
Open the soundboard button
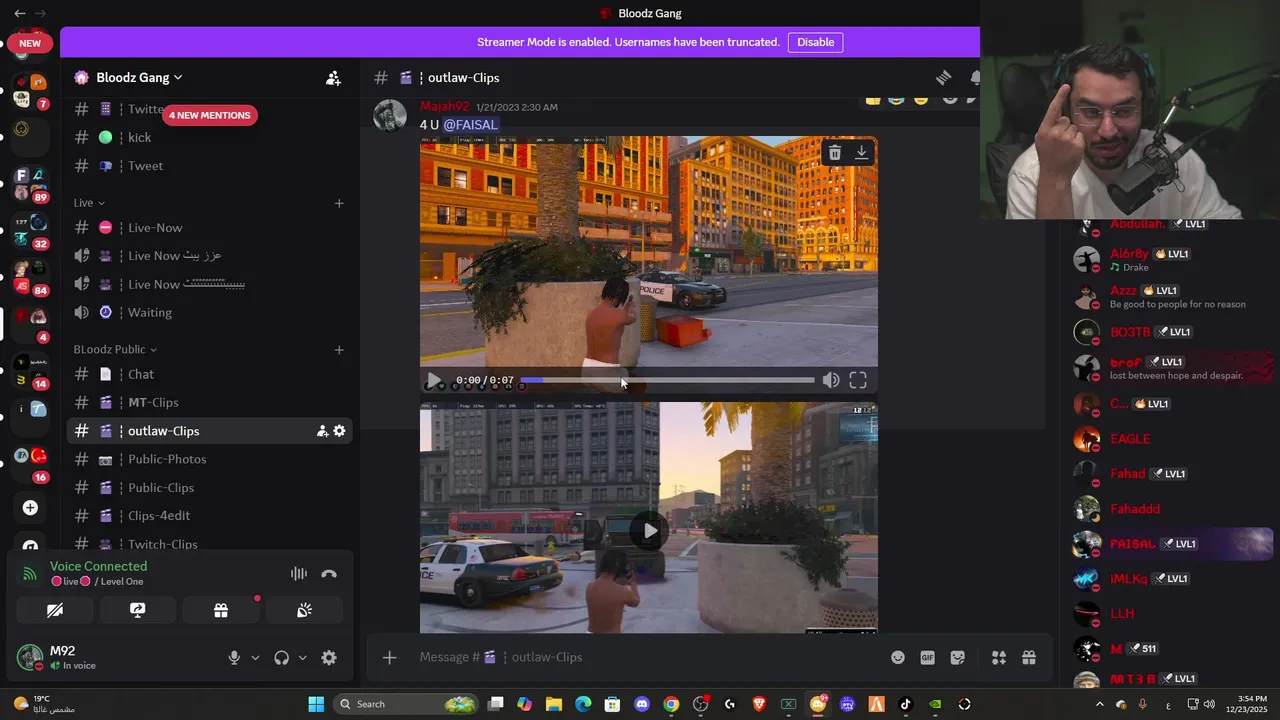click(304, 610)
